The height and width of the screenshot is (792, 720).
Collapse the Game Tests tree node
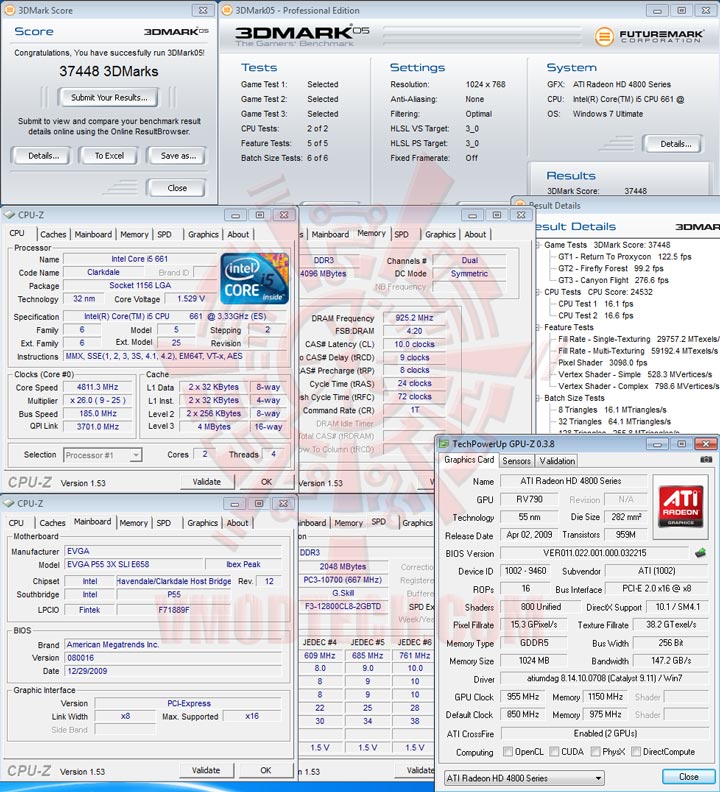[x=539, y=245]
